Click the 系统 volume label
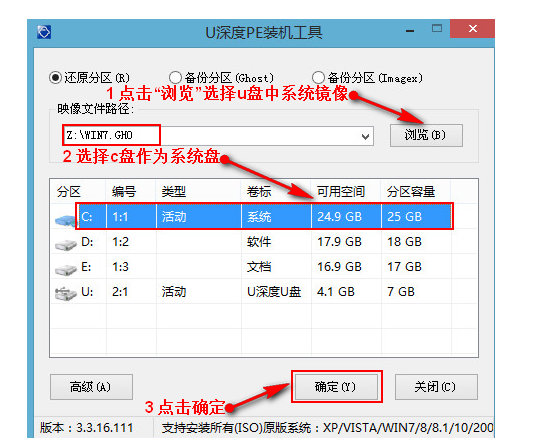This screenshot has width=539, height=446. pyautogui.click(x=259, y=217)
